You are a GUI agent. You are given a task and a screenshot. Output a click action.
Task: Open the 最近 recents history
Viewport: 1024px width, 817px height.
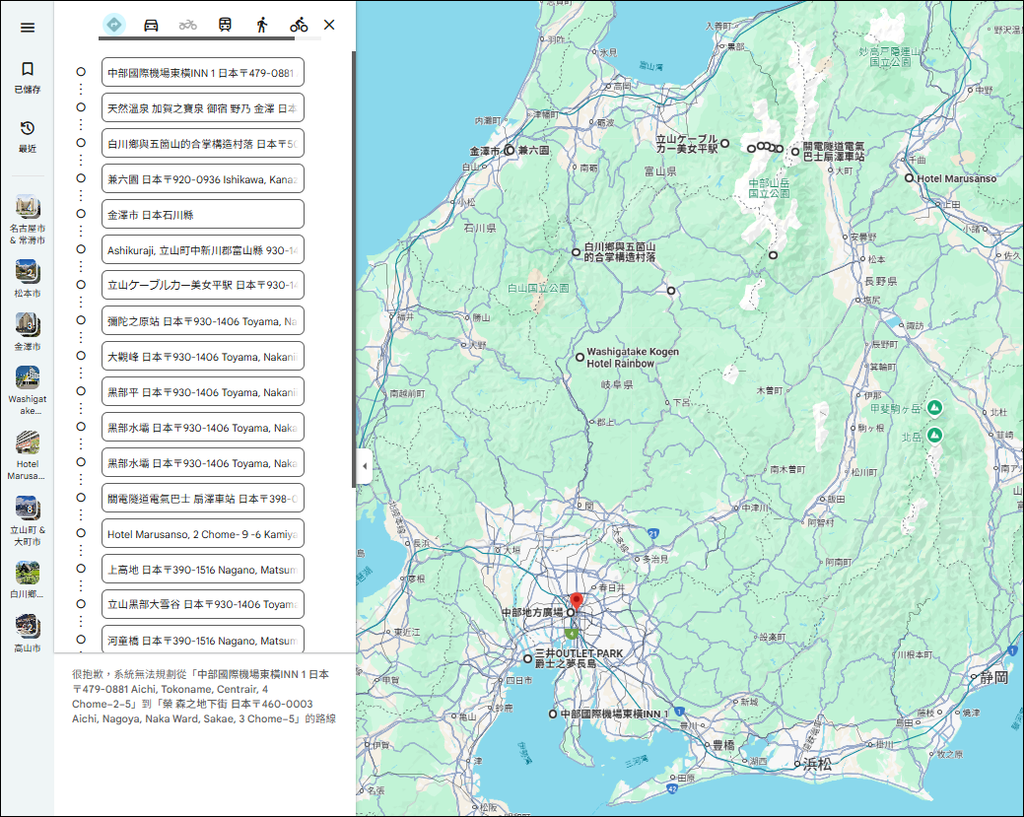[27, 136]
